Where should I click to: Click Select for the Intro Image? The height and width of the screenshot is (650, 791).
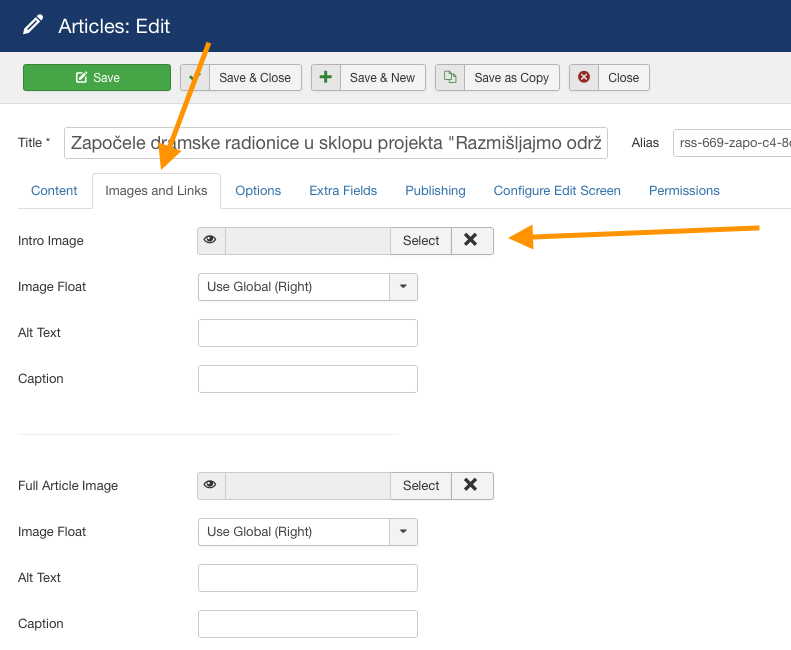421,240
